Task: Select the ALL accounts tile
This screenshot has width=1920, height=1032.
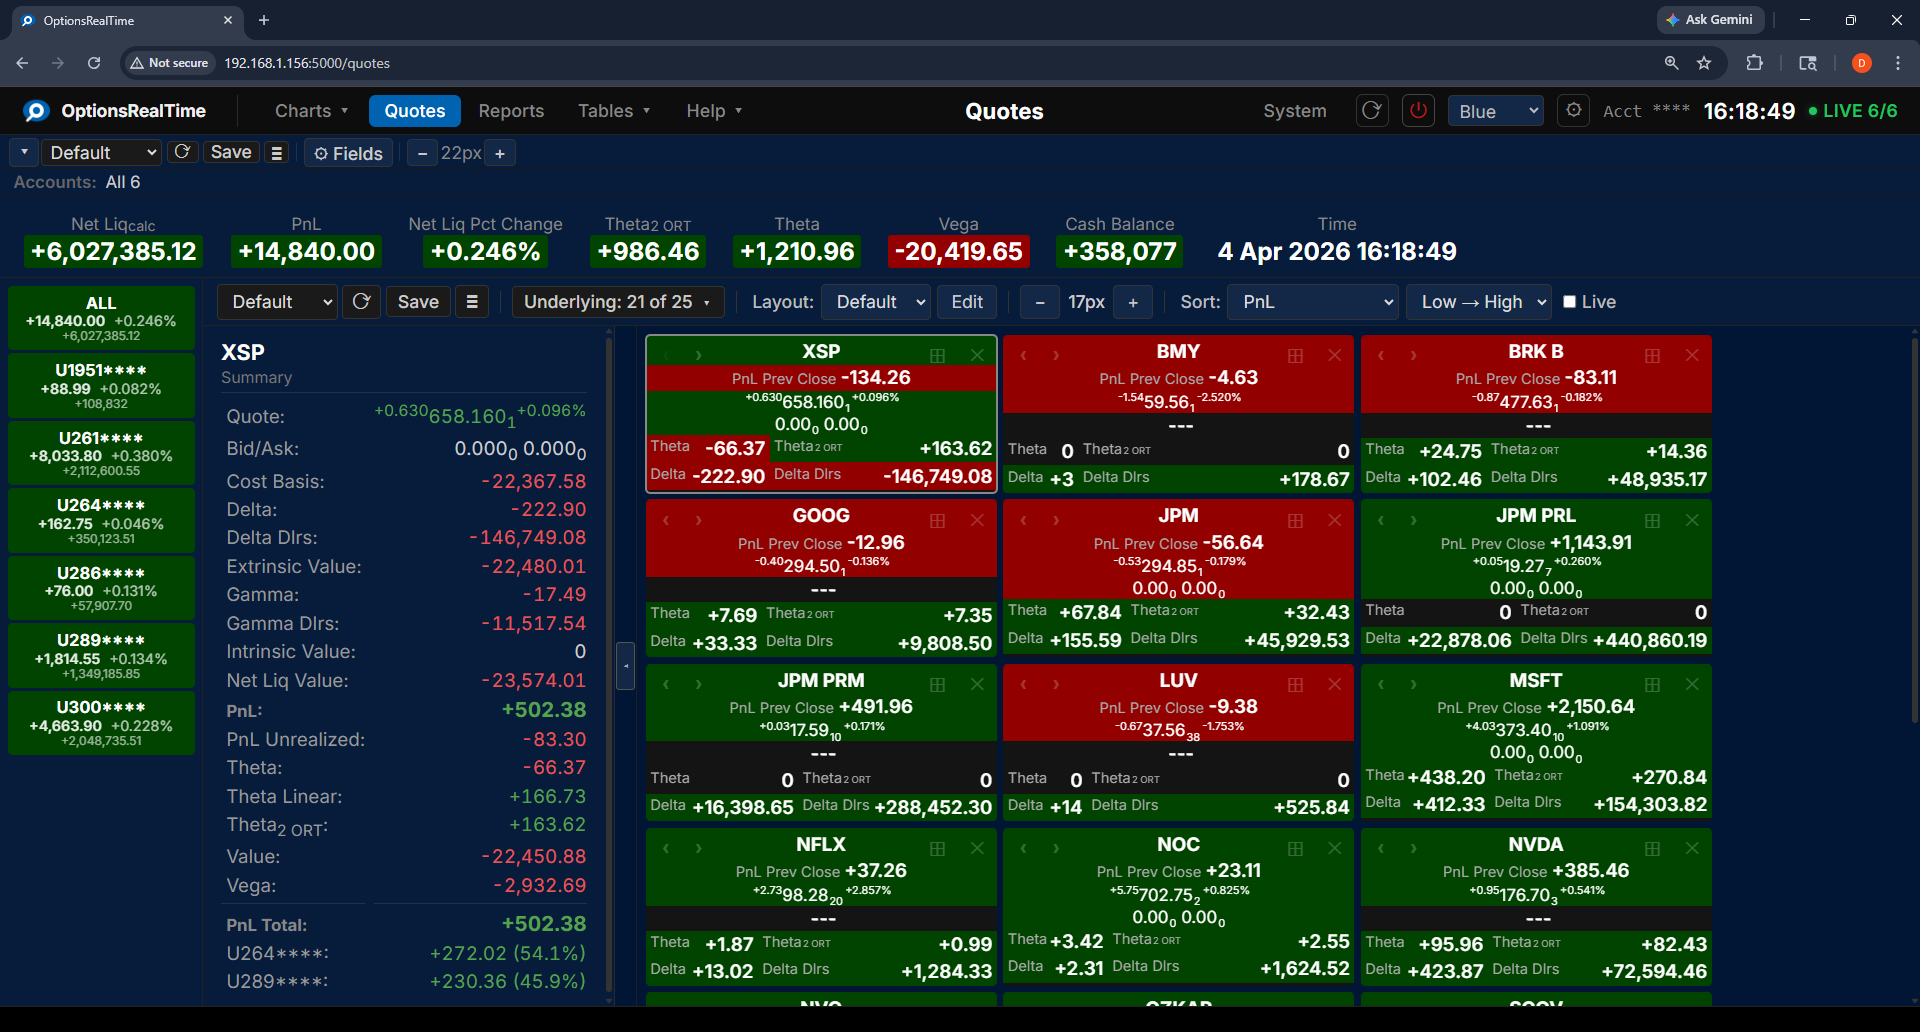Action: click(x=101, y=318)
